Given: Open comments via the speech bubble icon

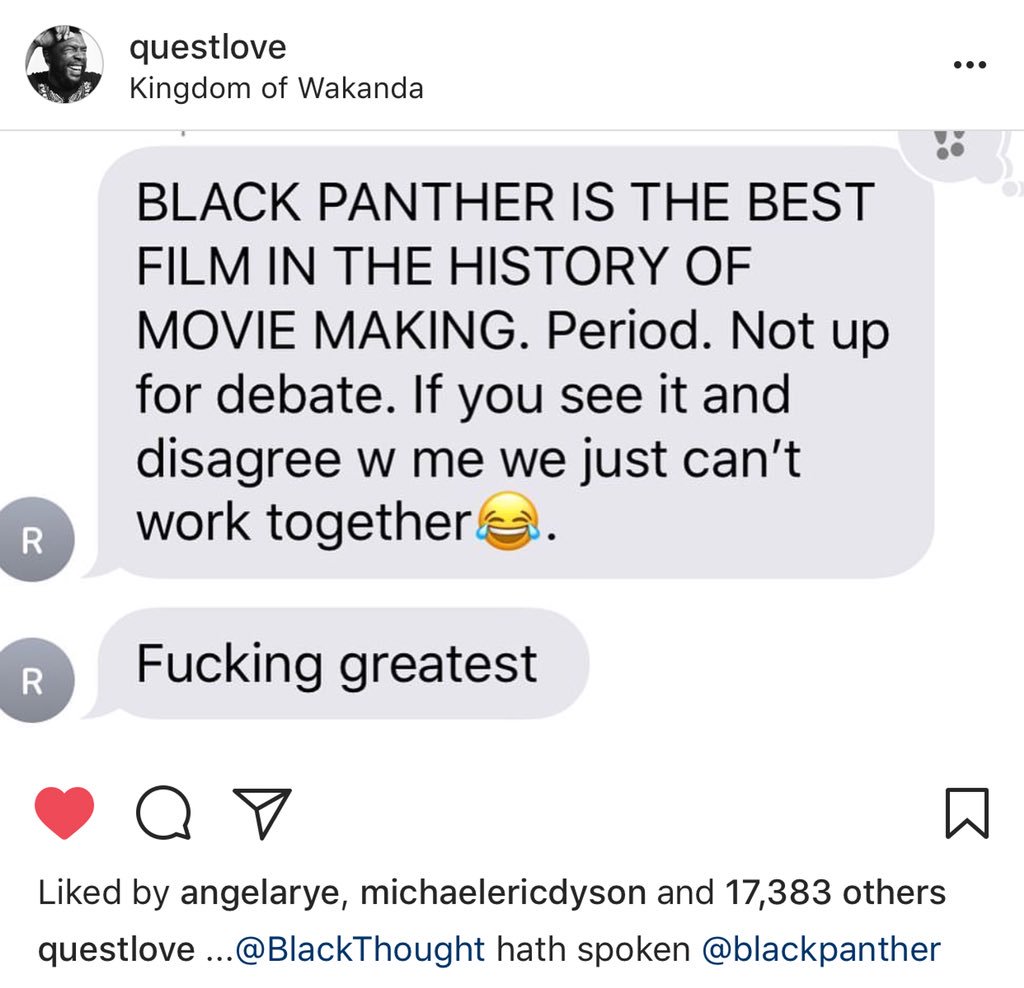Looking at the screenshot, I should point(163,812).
